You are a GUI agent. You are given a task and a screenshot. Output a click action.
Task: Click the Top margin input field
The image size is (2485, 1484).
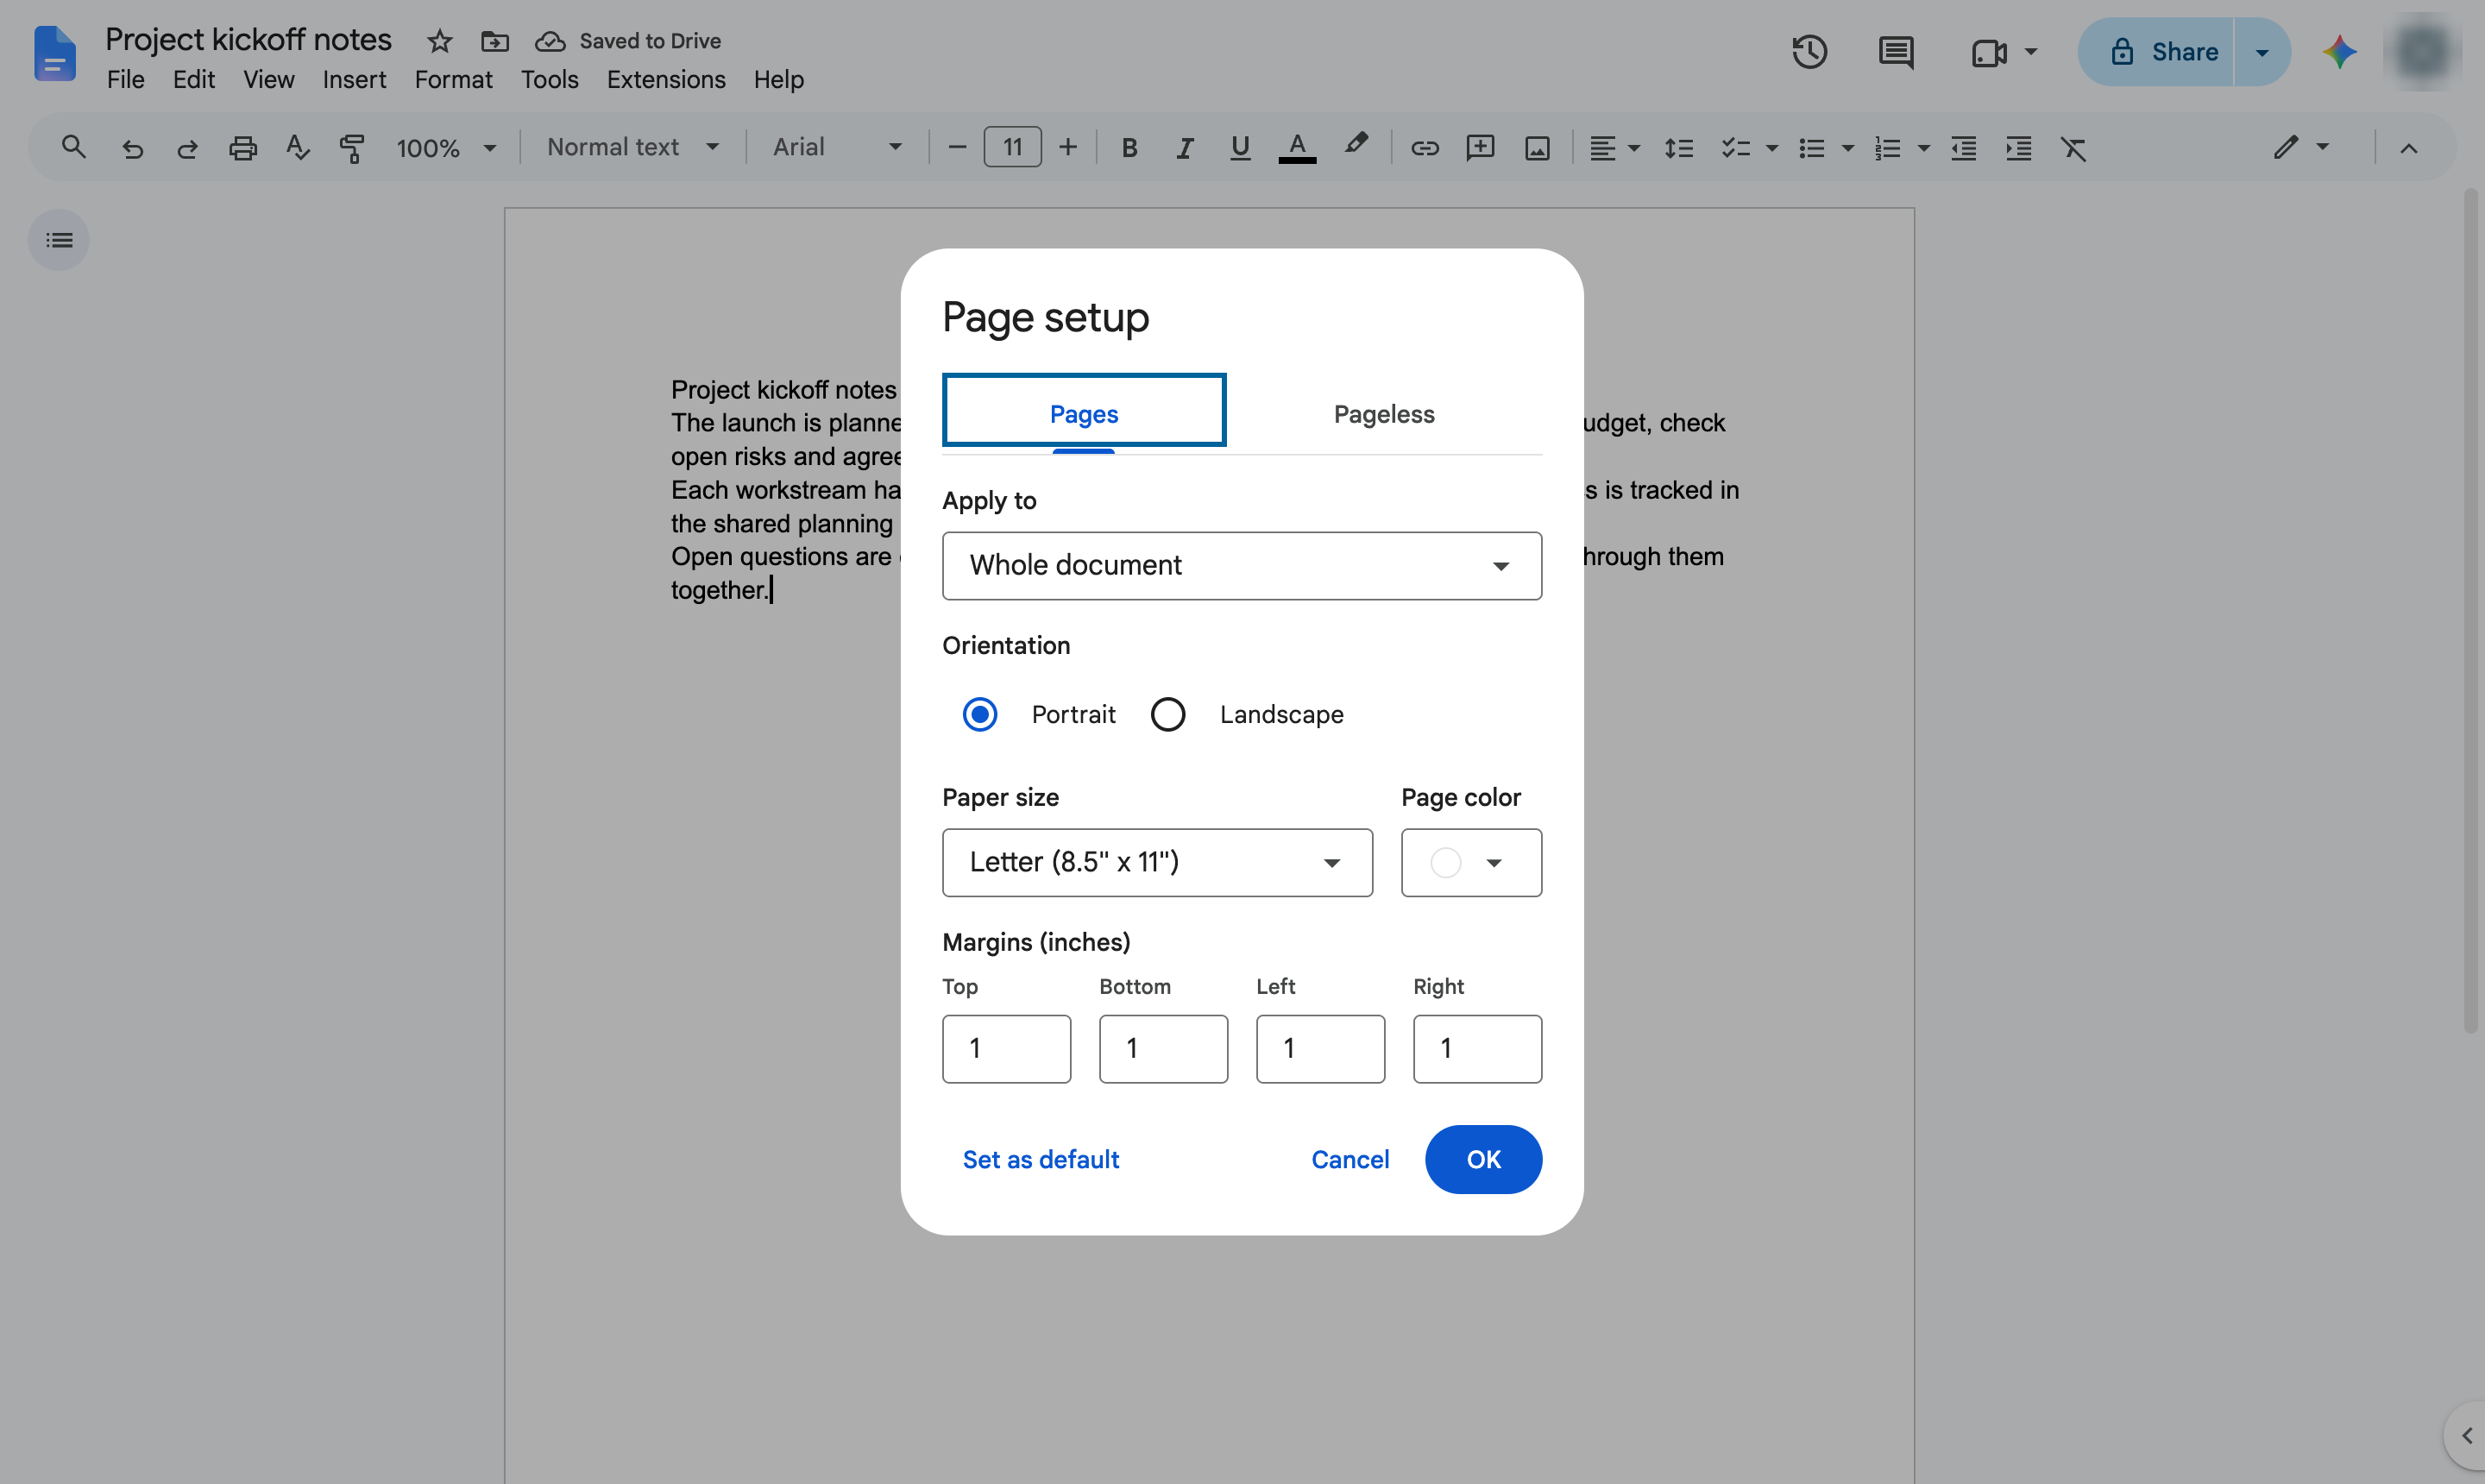(x=1006, y=1048)
